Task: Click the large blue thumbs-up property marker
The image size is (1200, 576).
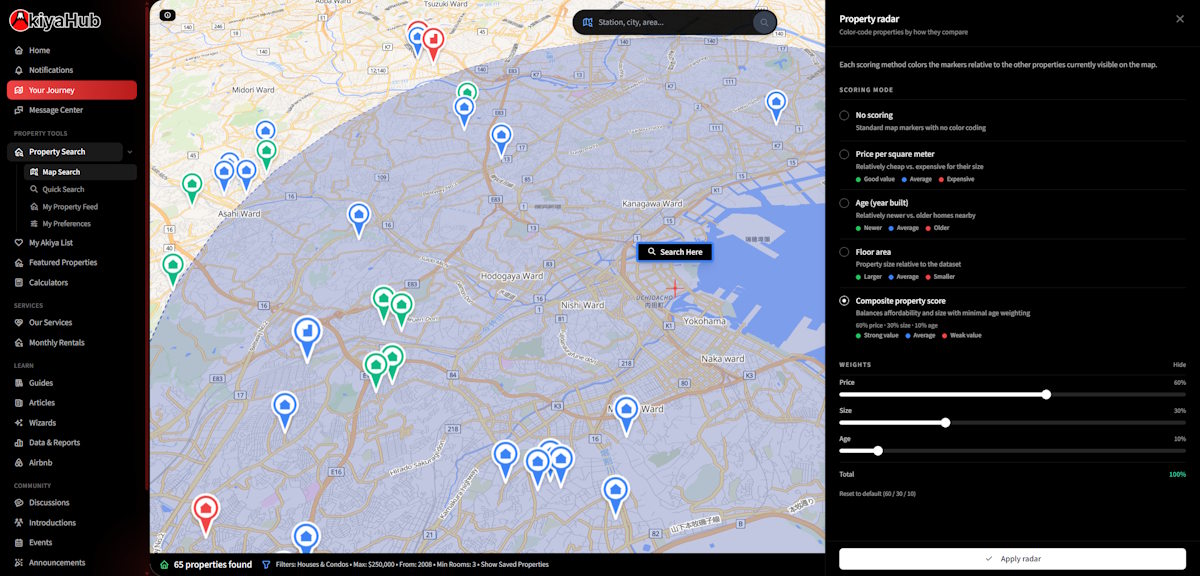Action: tap(307, 335)
